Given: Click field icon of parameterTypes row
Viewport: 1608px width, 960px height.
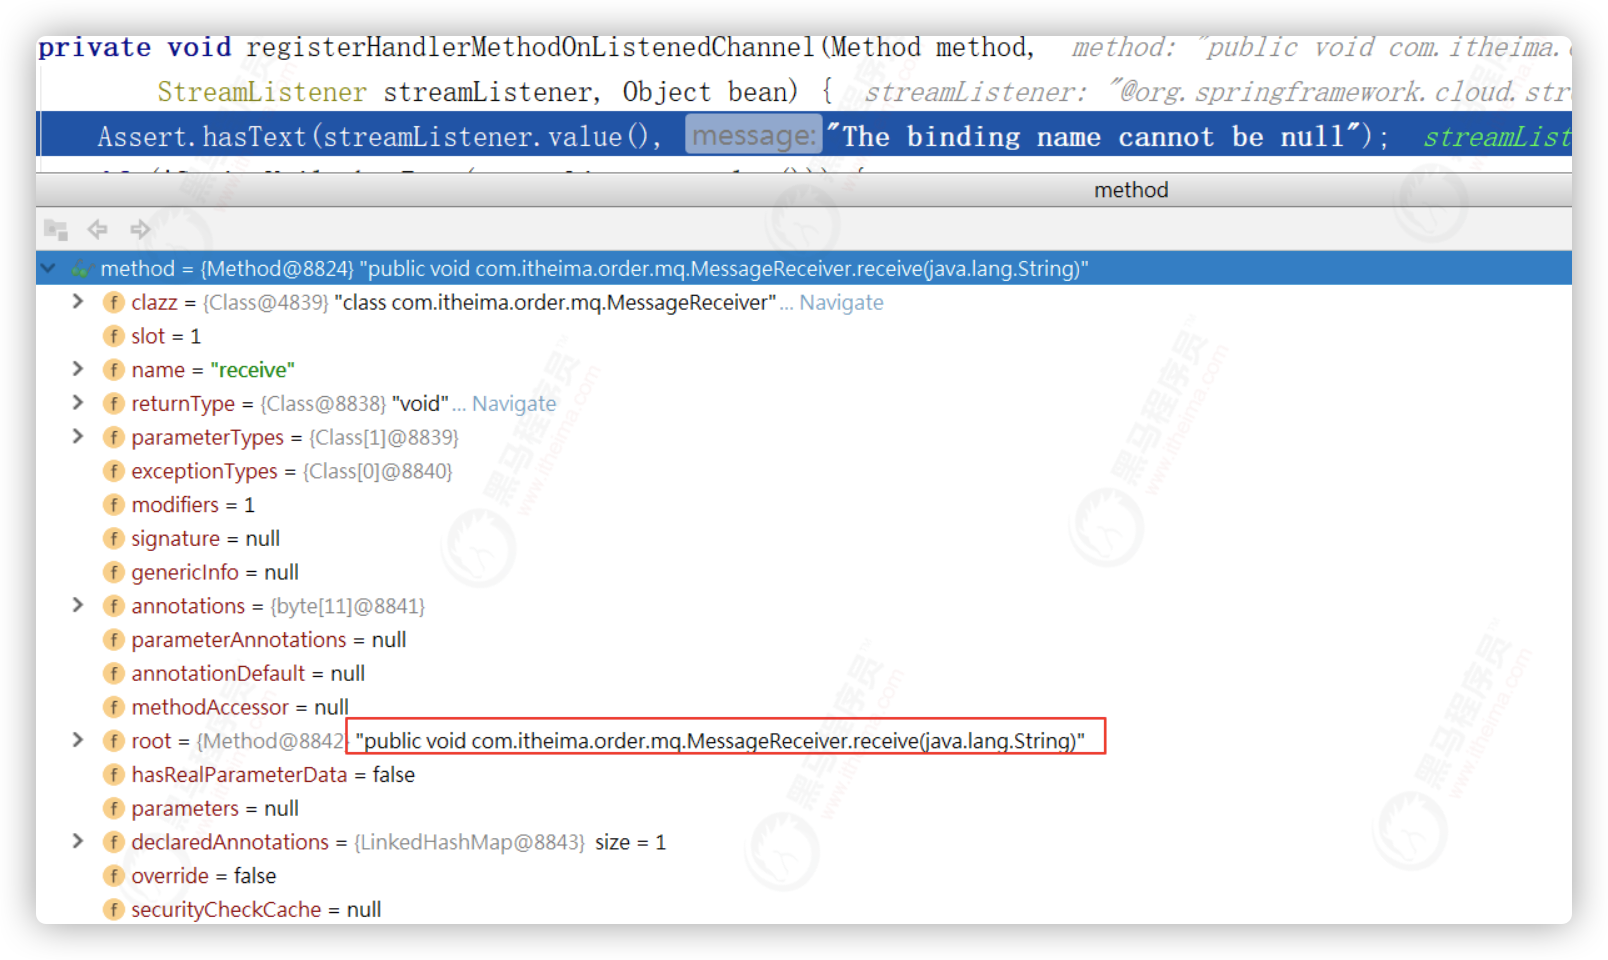Looking at the screenshot, I should point(114,437).
